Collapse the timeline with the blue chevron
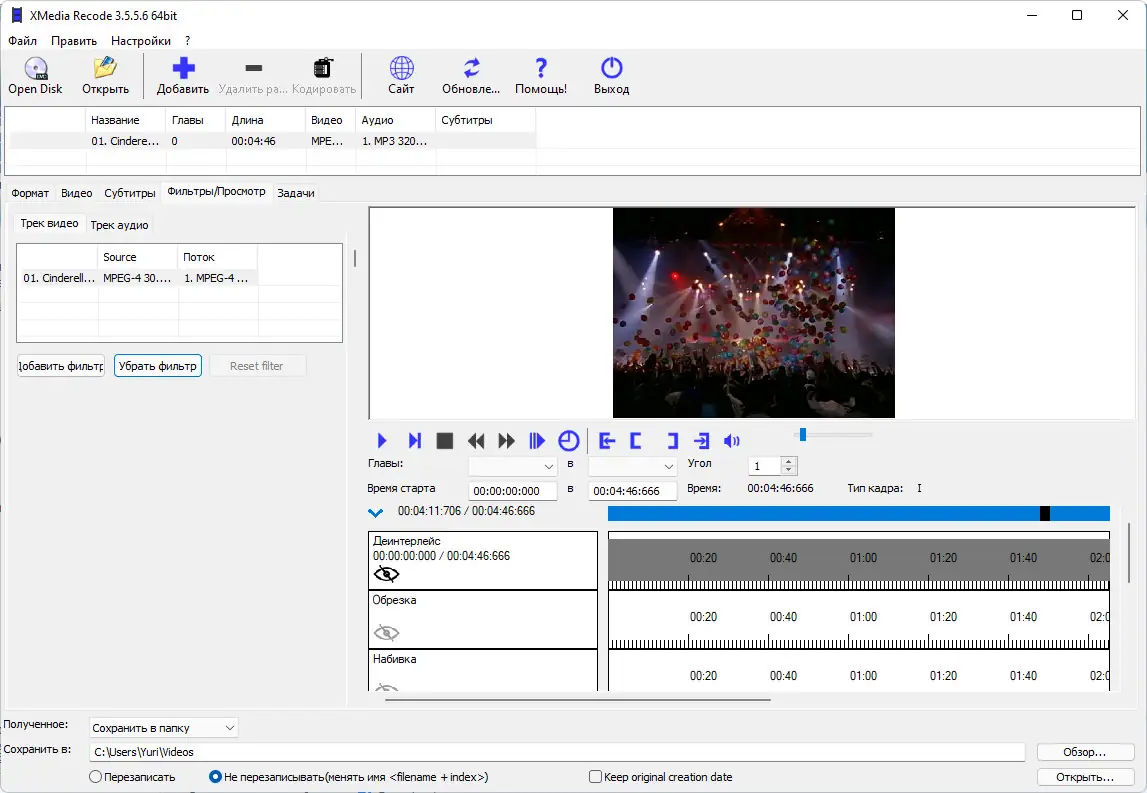 pos(376,513)
